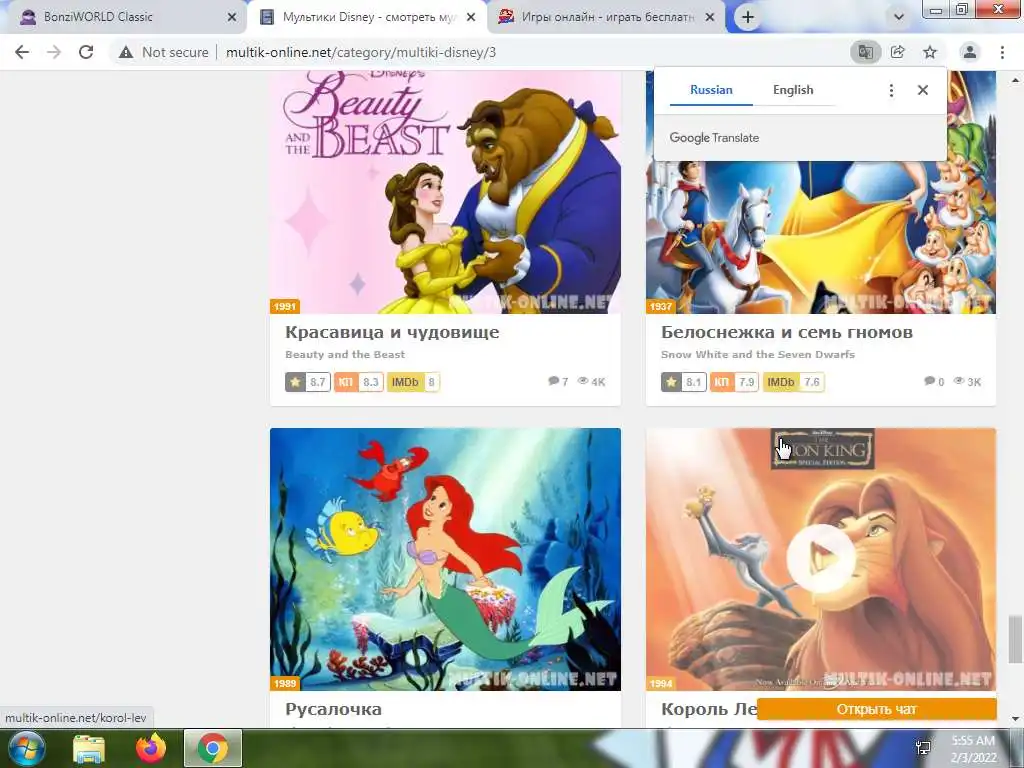Viewport: 1024px width, 768px height.
Task: Click the taskbar clock showing 5:55 AM
Action: pyautogui.click(x=973, y=748)
